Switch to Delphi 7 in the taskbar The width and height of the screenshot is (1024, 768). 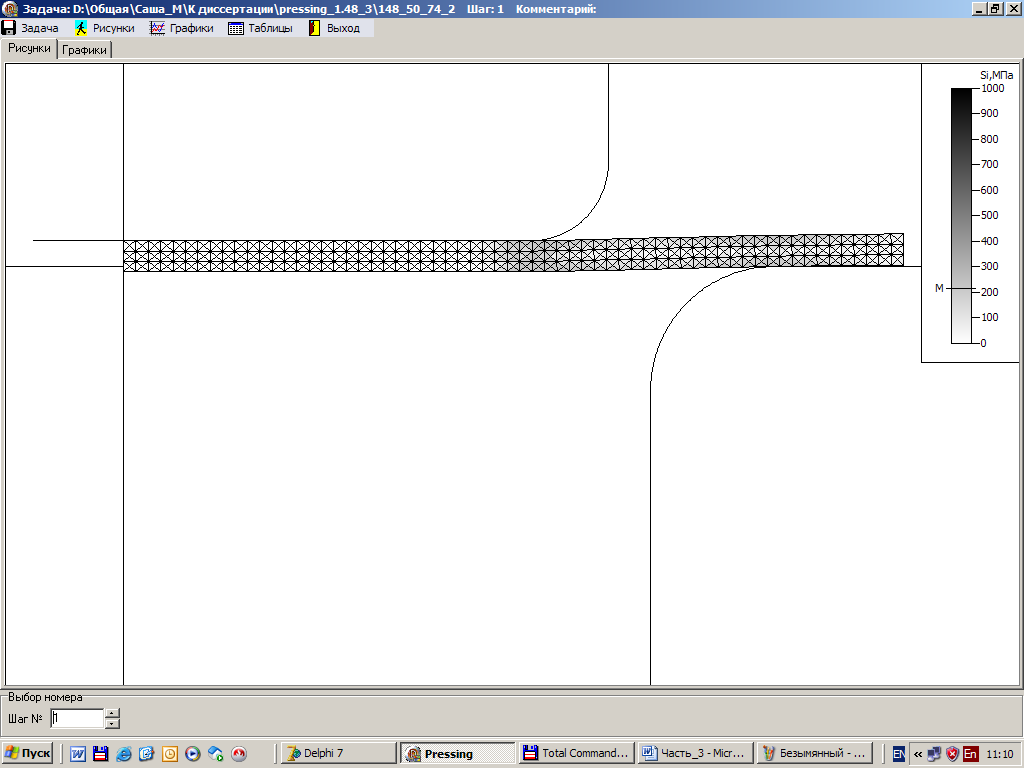[336, 753]
